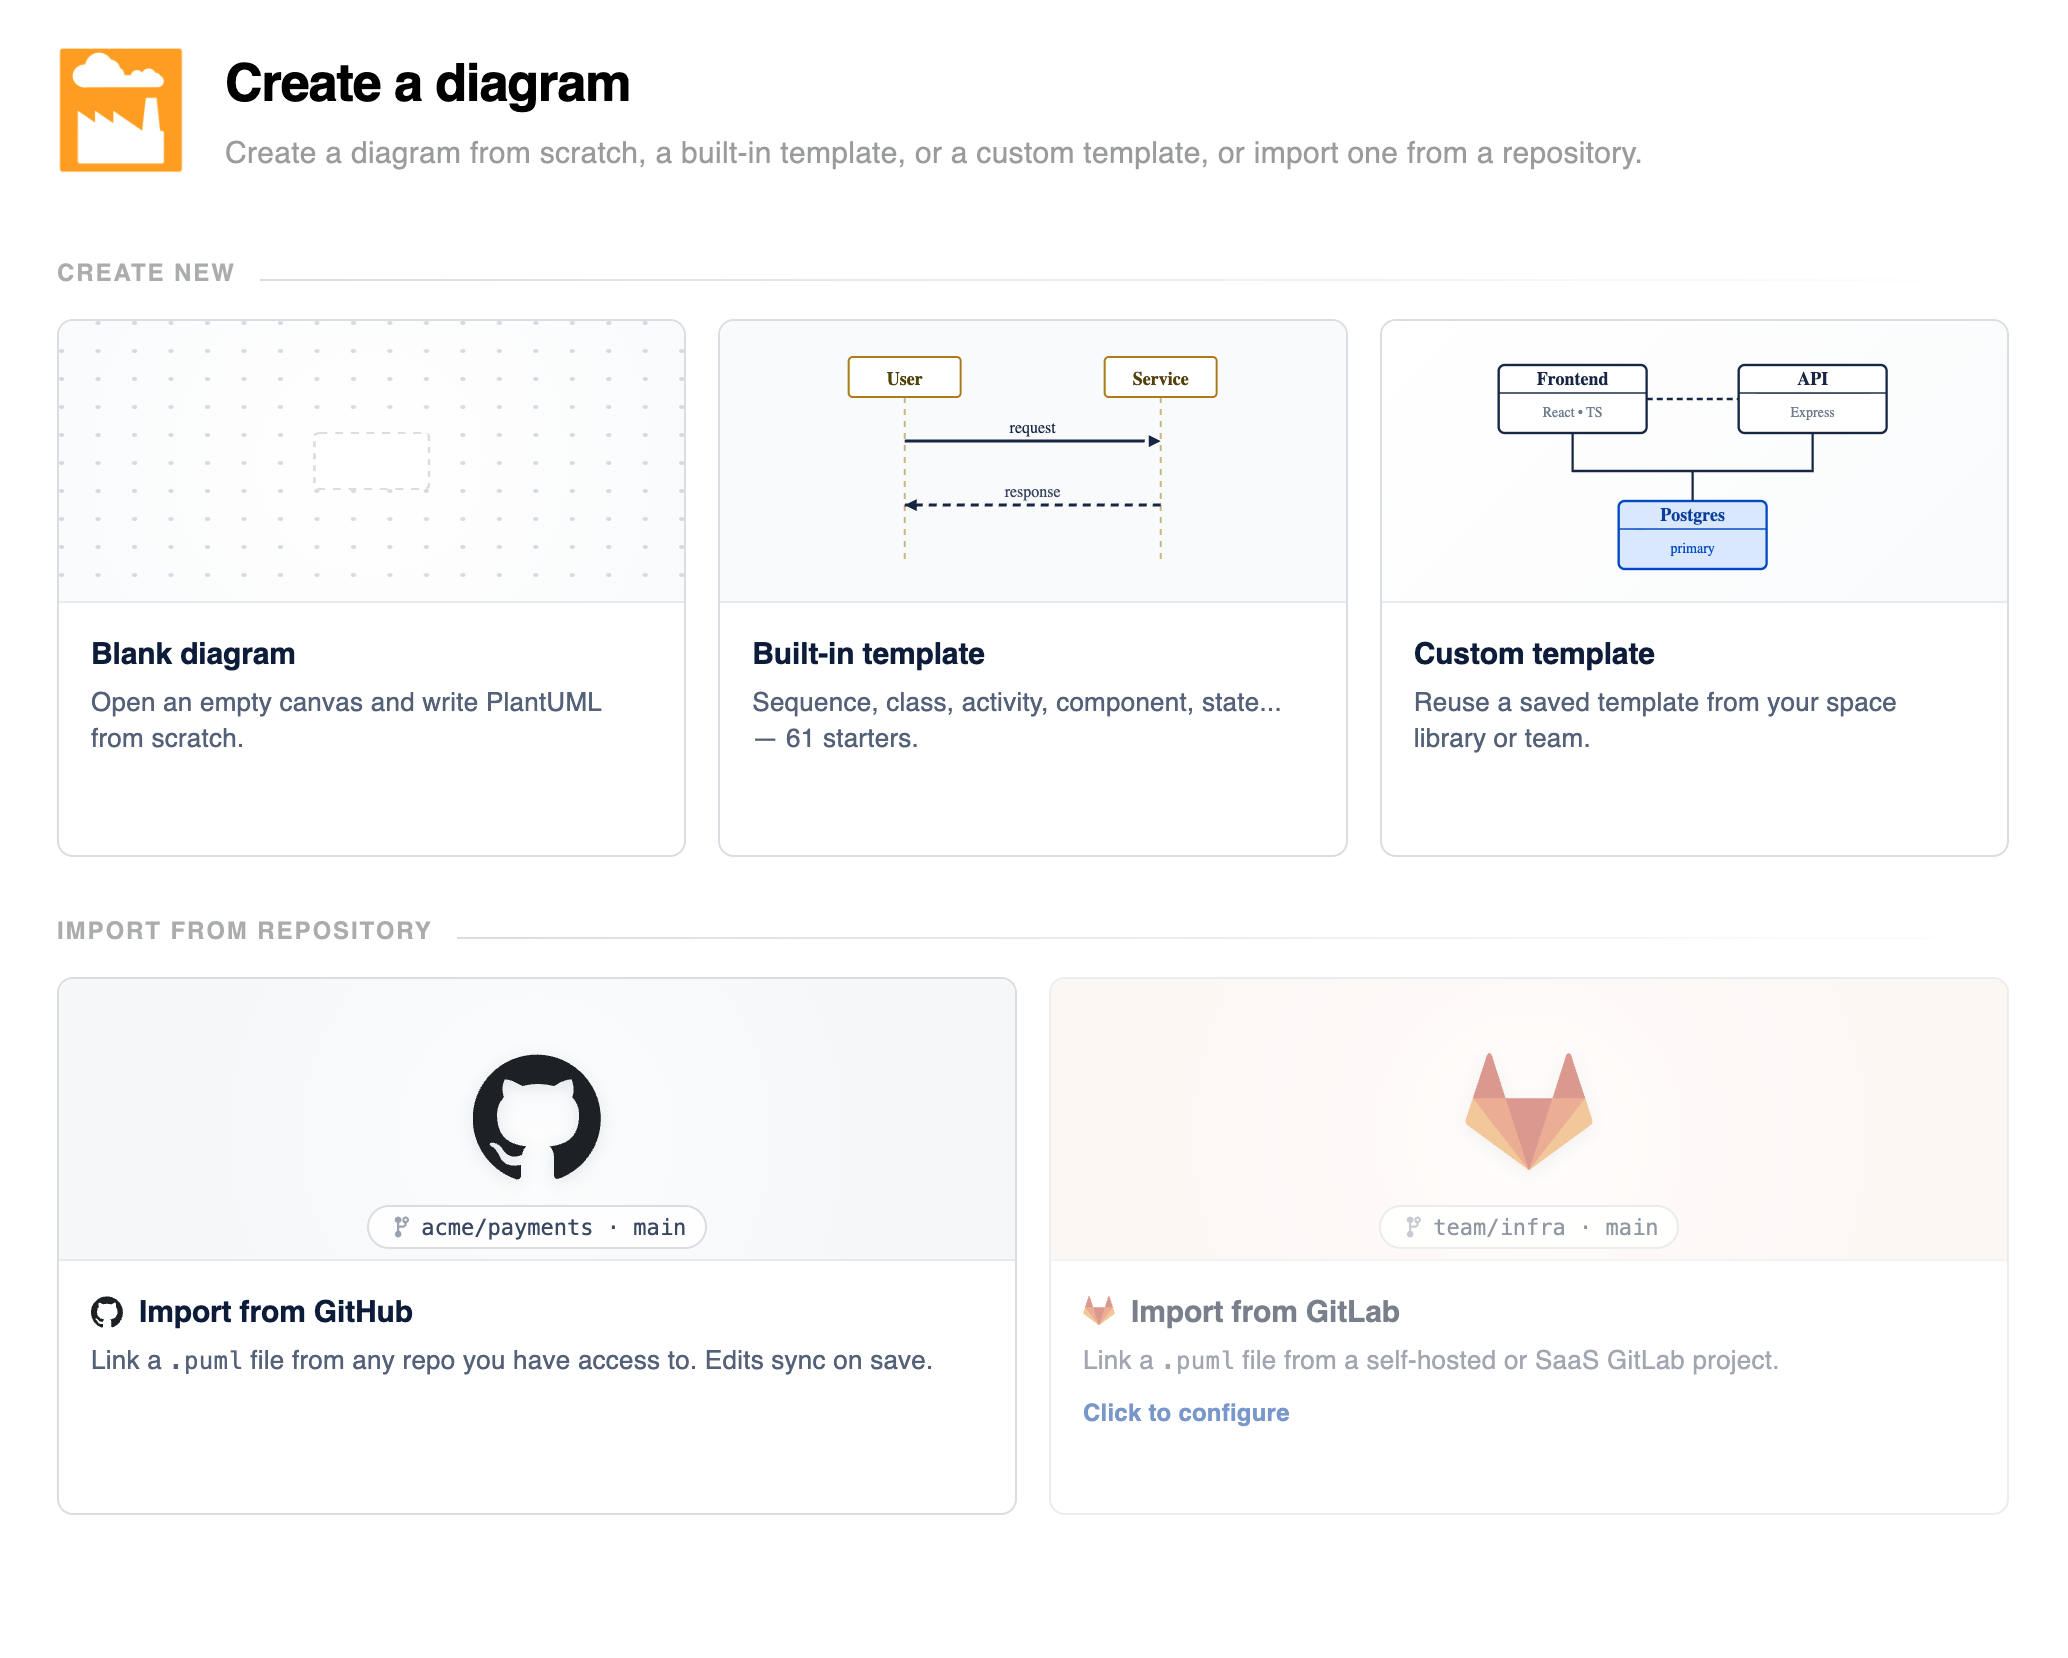Click the sequence diagram preview thumbnail
This screenshot has width=2068, height=1658.
click(x=1033, y=461)
